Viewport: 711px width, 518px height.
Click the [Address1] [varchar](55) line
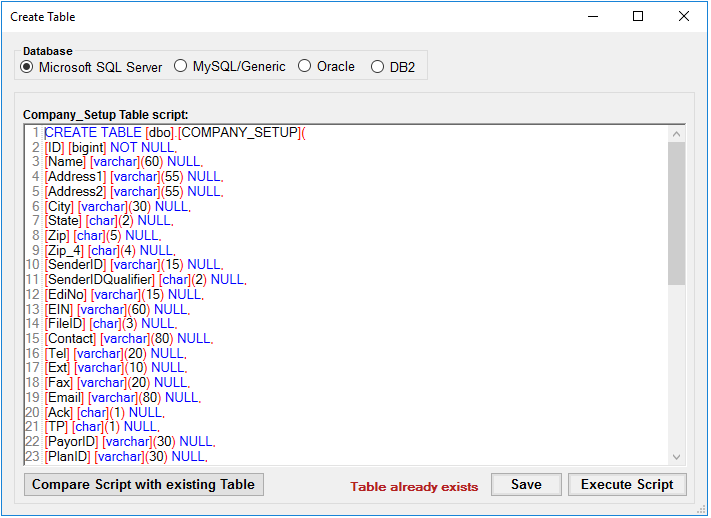[134, 177]
